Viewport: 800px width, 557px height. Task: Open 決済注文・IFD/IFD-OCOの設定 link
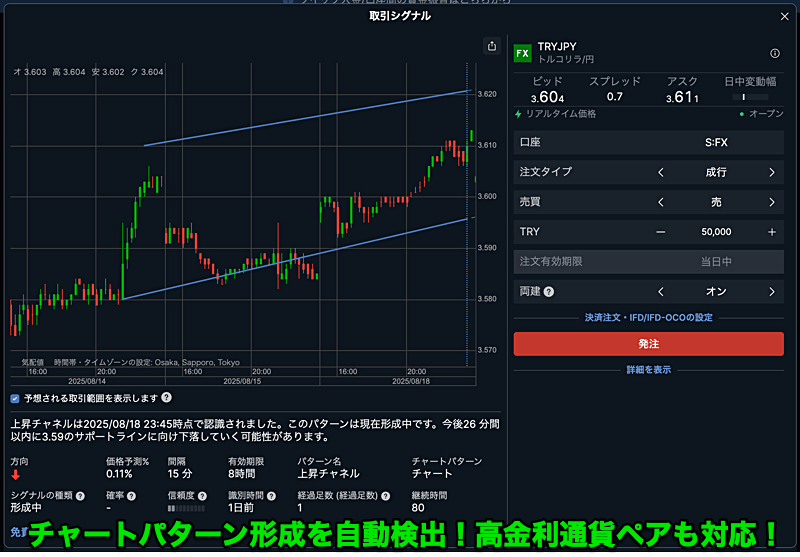pyautogui.click(x=648, y=317)
